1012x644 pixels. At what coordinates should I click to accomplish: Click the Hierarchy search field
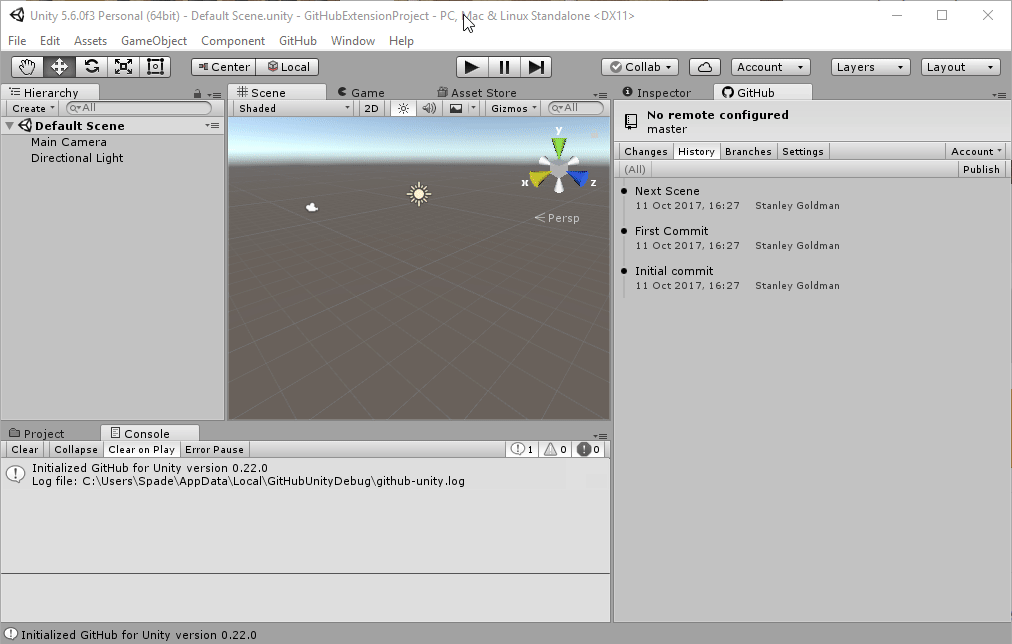(x=139, y=108)
